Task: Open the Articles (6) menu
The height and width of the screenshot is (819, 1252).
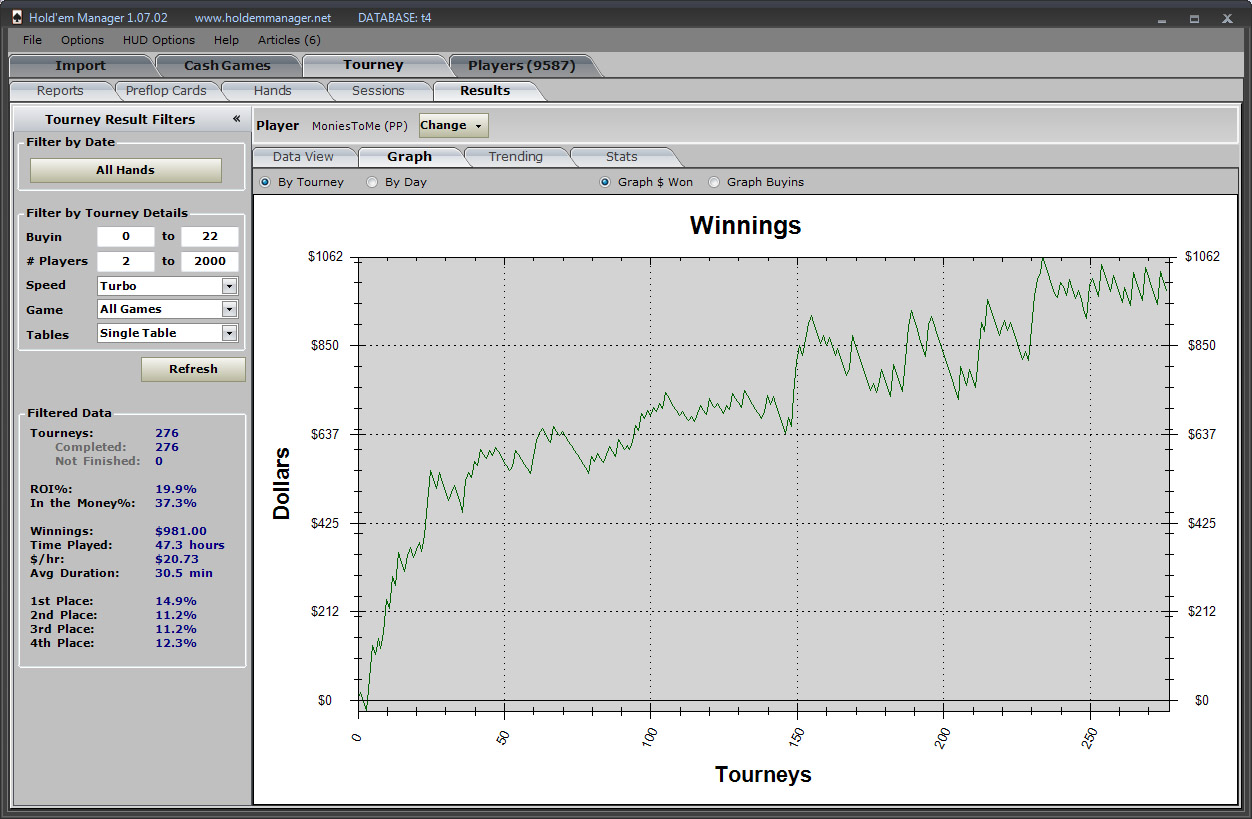Action: [x=289, y=40]
